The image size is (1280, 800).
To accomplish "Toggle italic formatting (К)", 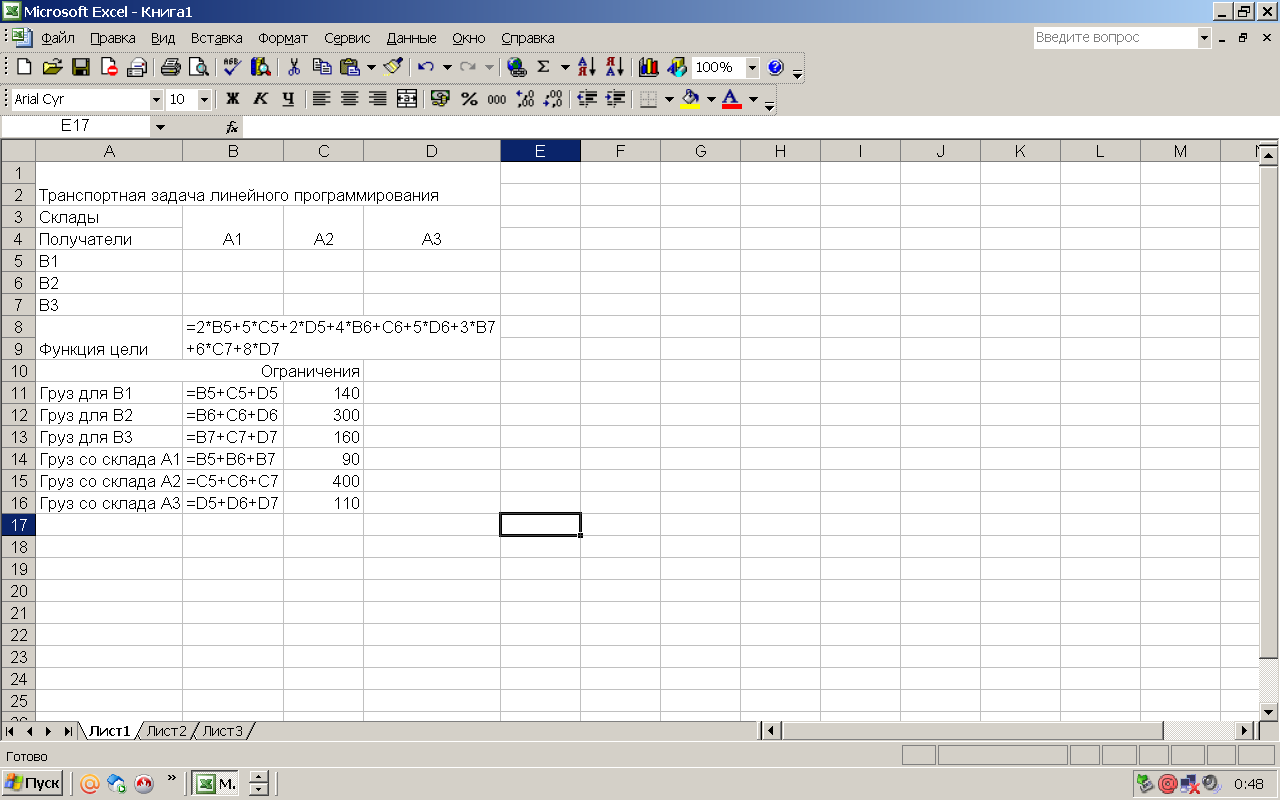I will [260, 99].
